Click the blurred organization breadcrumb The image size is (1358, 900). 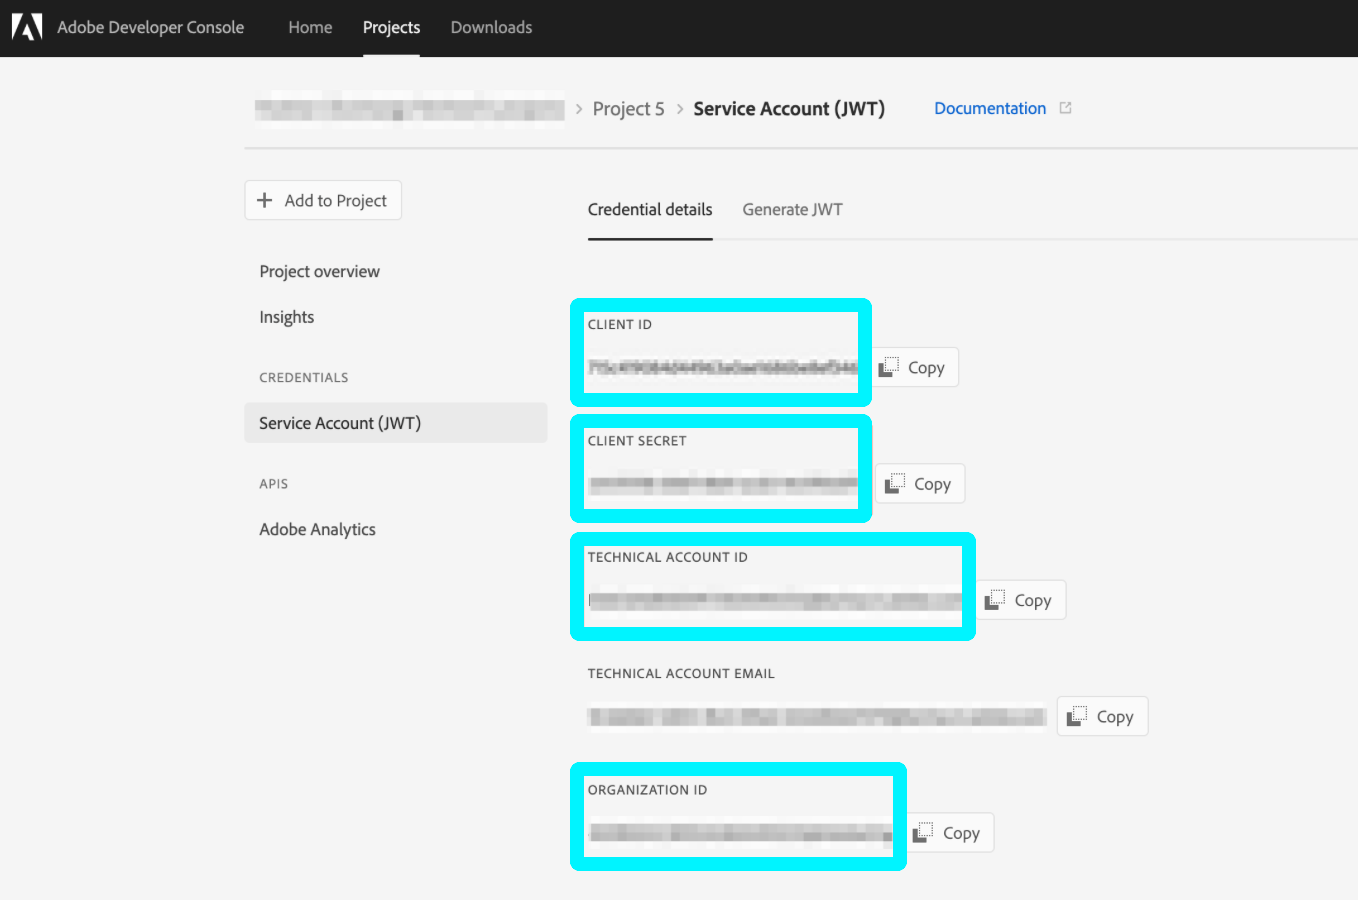[x=409, y=108]
